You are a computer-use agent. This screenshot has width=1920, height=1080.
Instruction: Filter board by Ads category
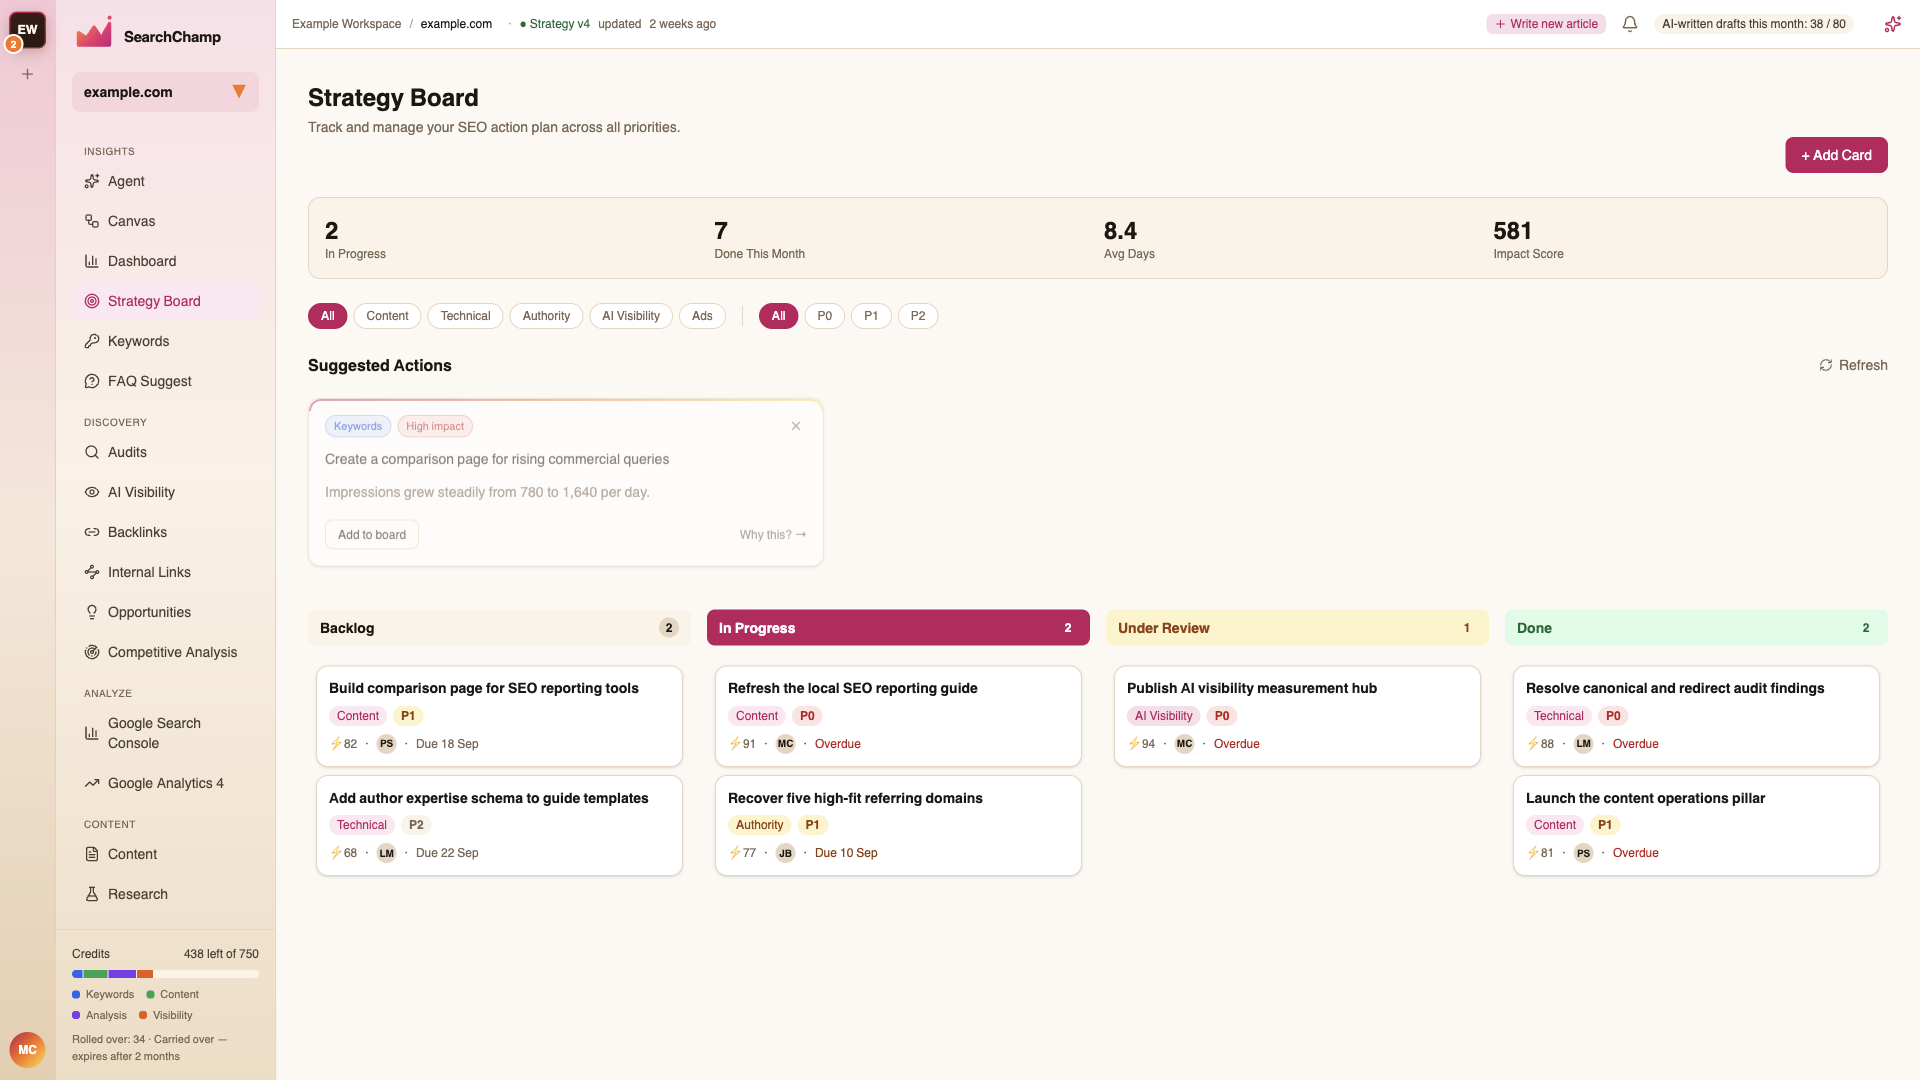pos(702,316)
